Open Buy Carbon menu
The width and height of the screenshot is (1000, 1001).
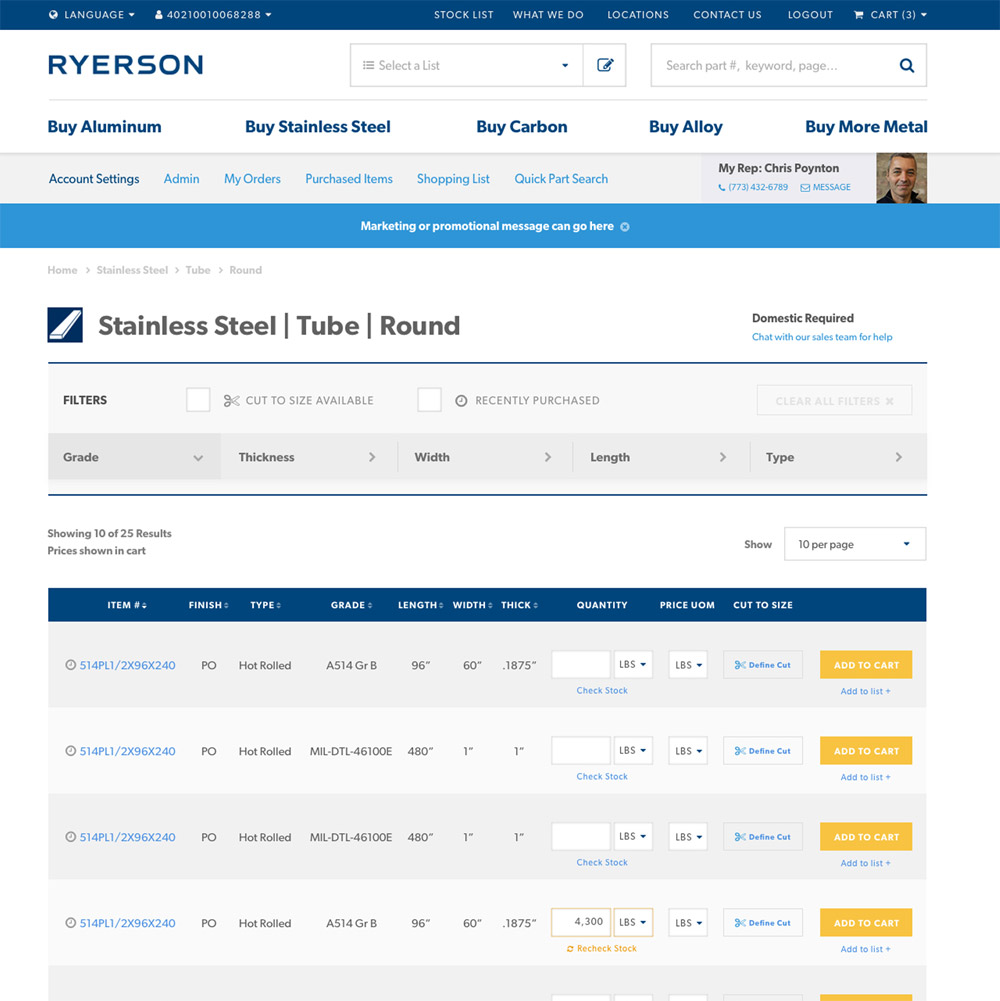(x=522, y=126)
